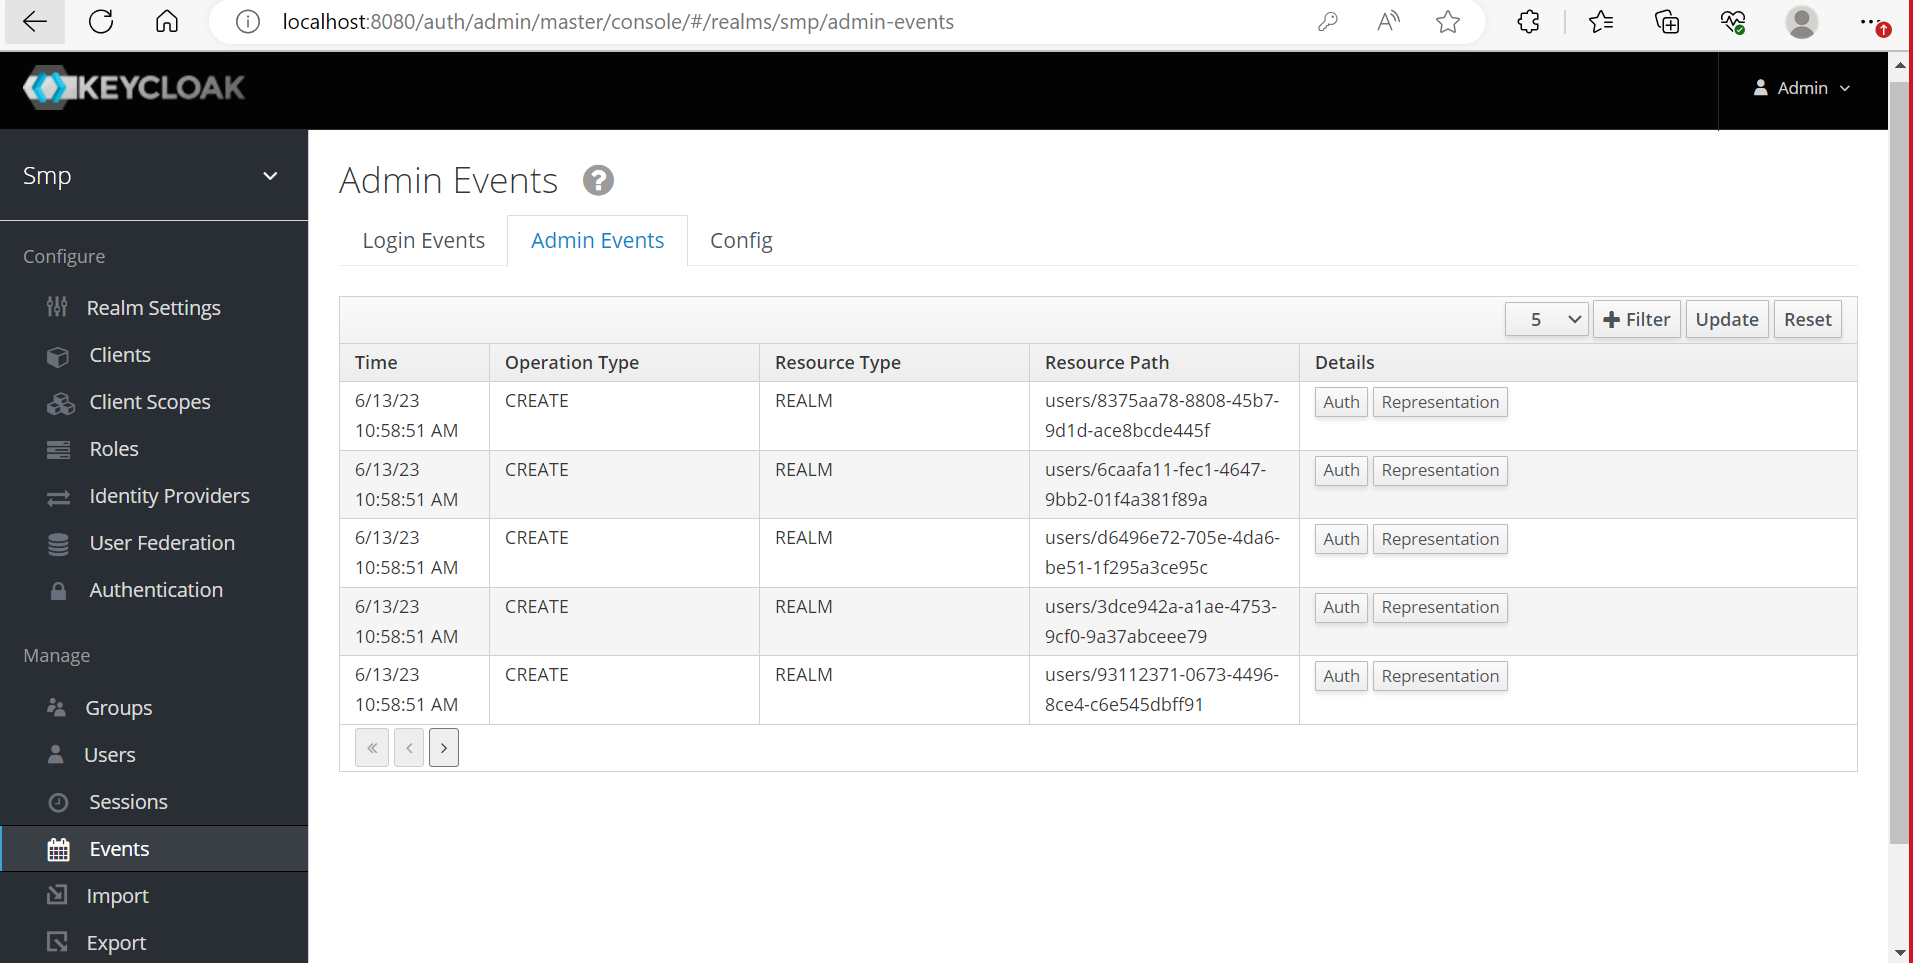Image resolution: width=1913 pixels, height=963 pixels.
Task: Click the Update button
Action: coord(1726,318)
